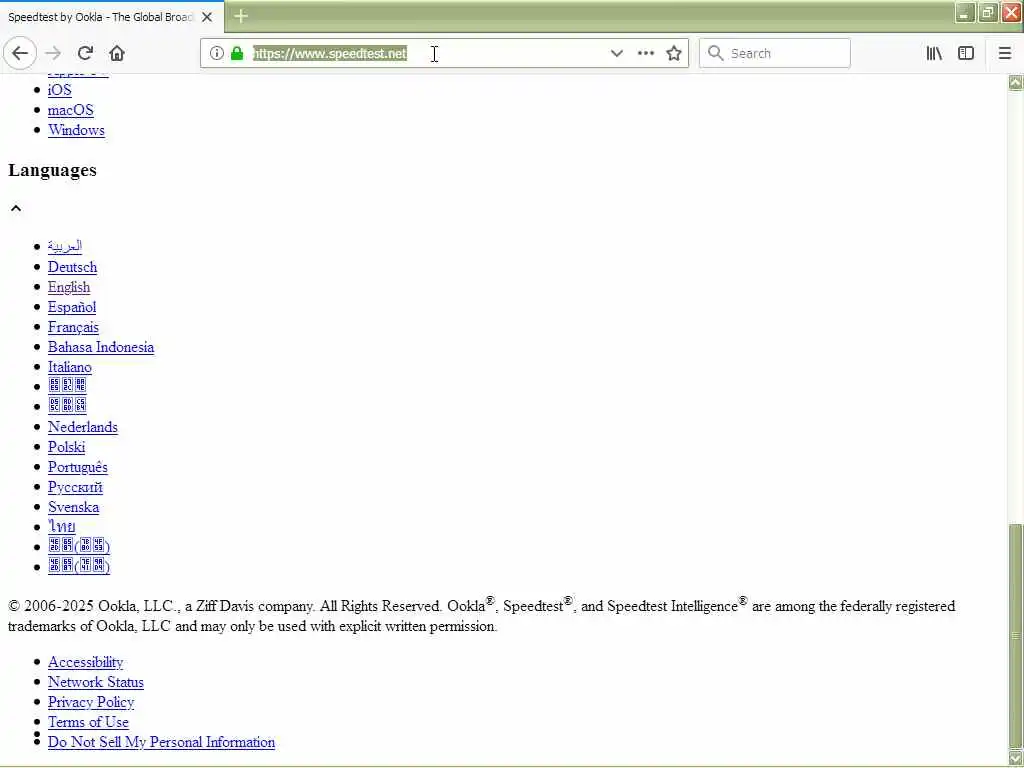Switch language to Arabic
This screenshot has height=768, width=1024.
tap(65, 247)
